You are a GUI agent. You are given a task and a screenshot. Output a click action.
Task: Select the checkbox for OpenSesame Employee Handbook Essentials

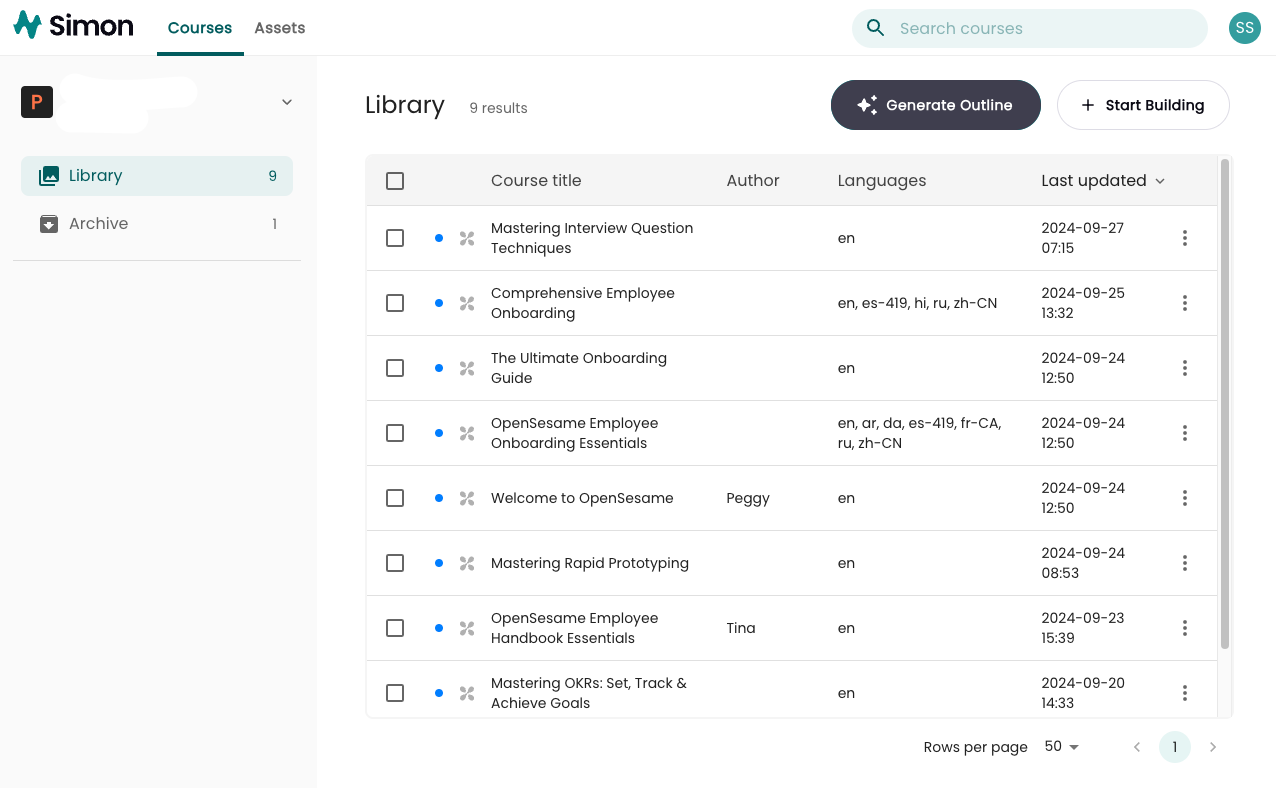(394, 628)
